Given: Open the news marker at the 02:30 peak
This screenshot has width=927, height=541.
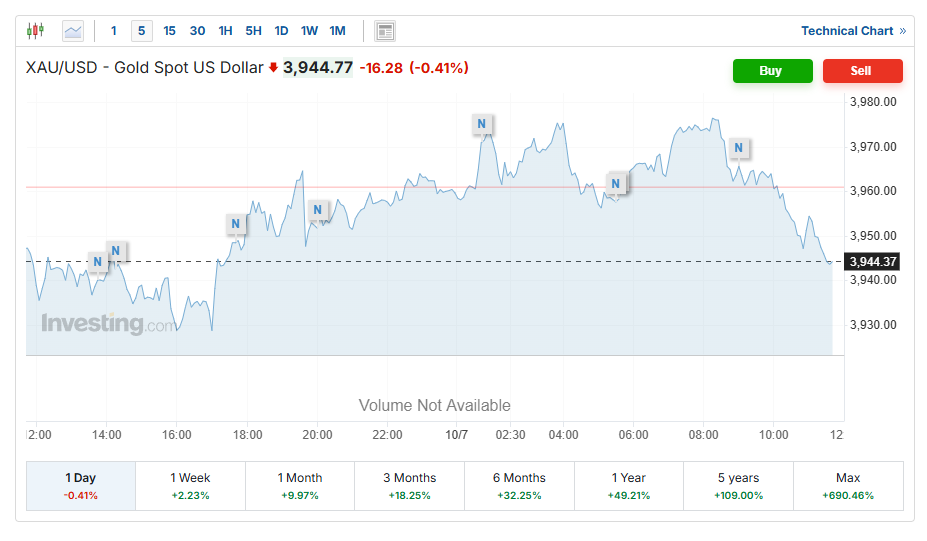Looking at the screenshot, I should (x=482, y=125).
